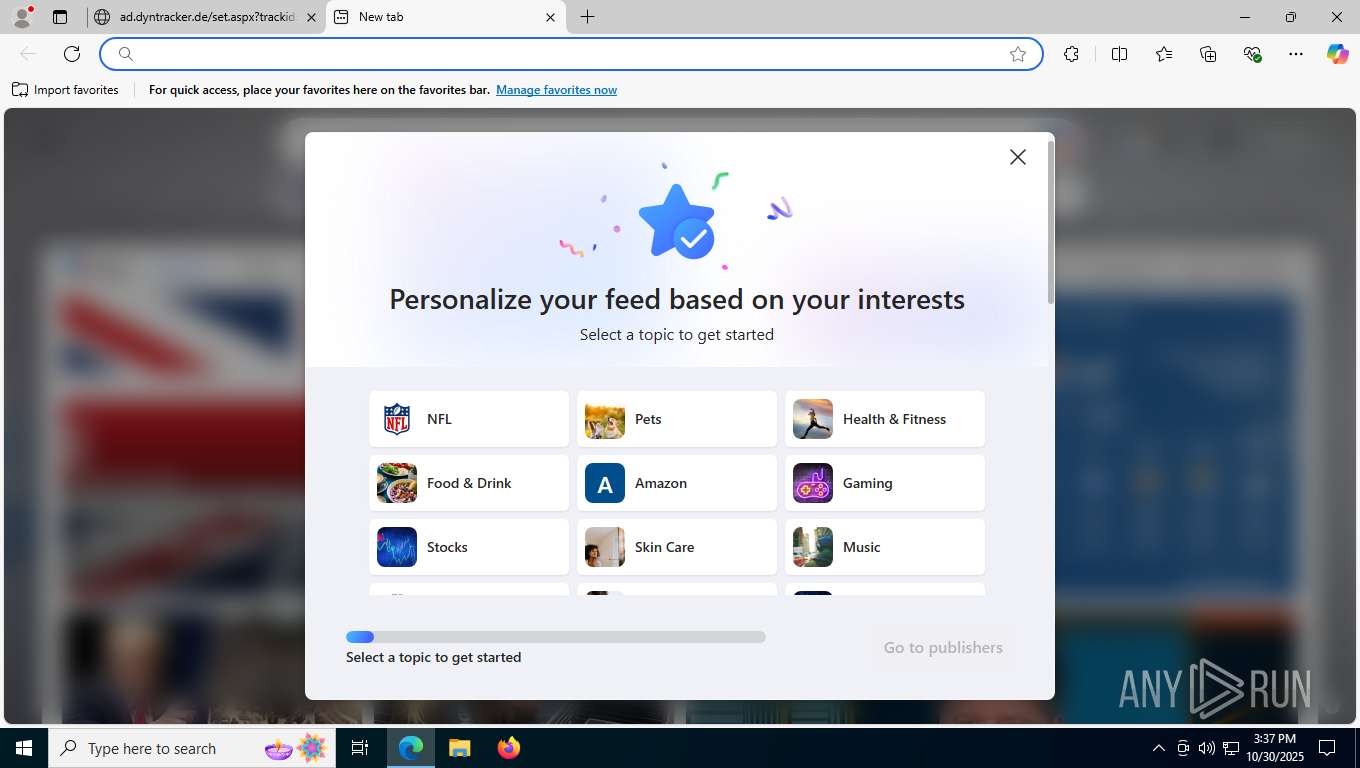The height and width of the screenshot is (768, 1360).
Task: Close the New tab tab
Action: tap(551, 17)
